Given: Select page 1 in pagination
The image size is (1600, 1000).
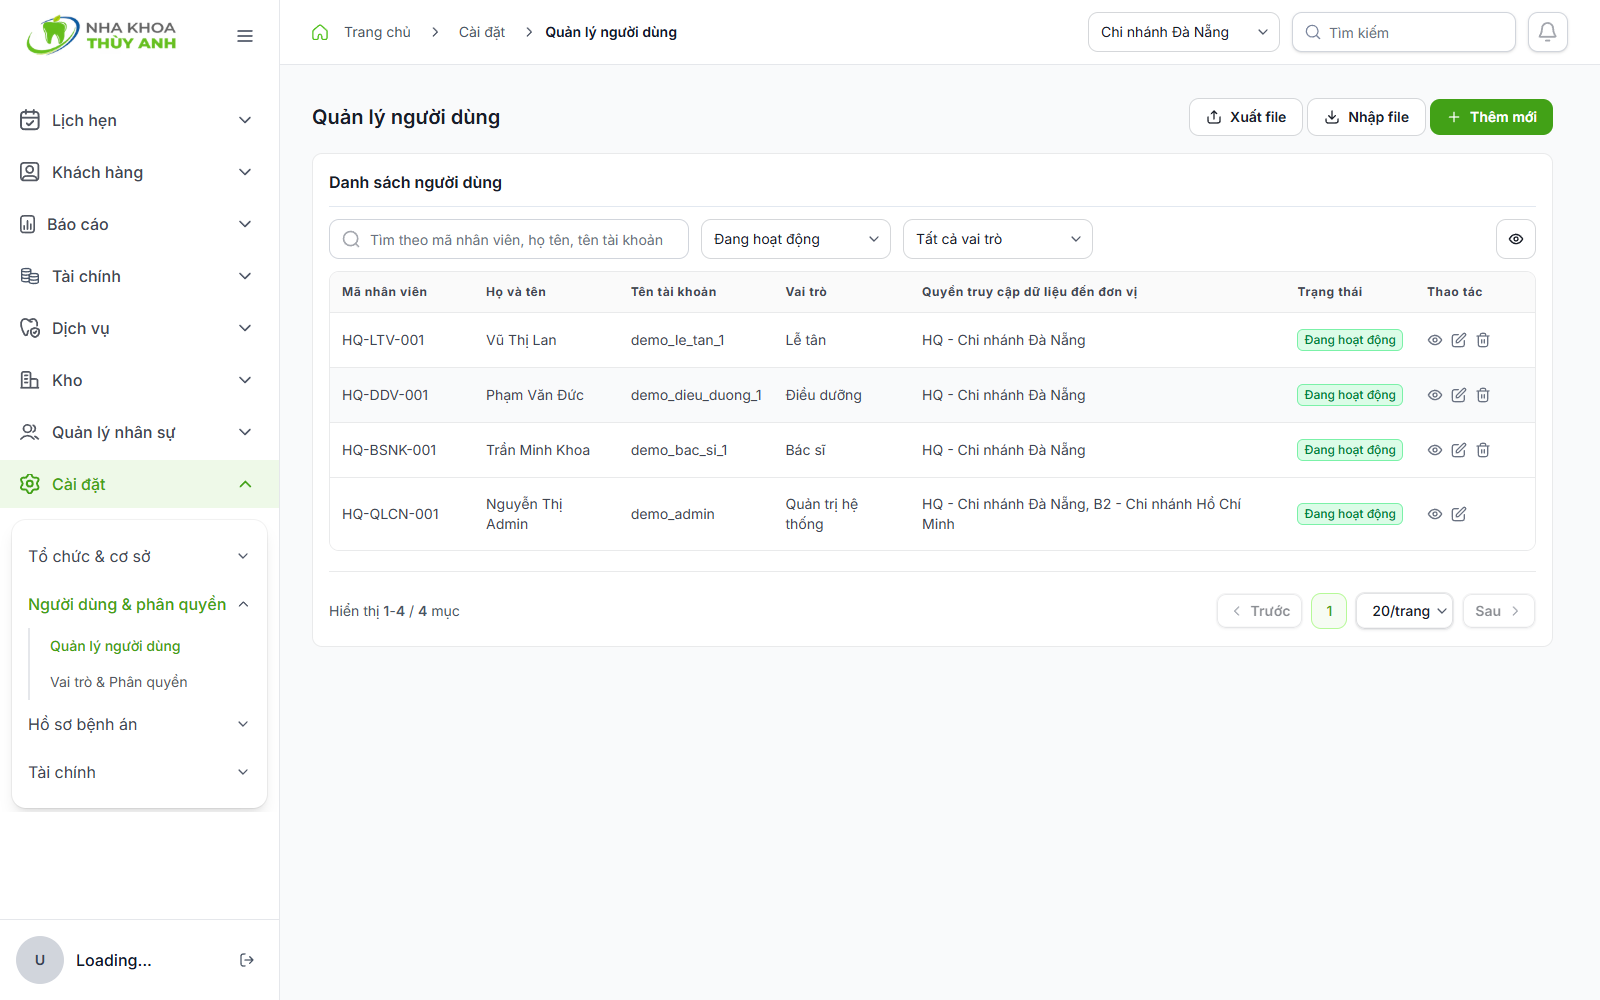Looking at the screenshot, I should 1329,611.
